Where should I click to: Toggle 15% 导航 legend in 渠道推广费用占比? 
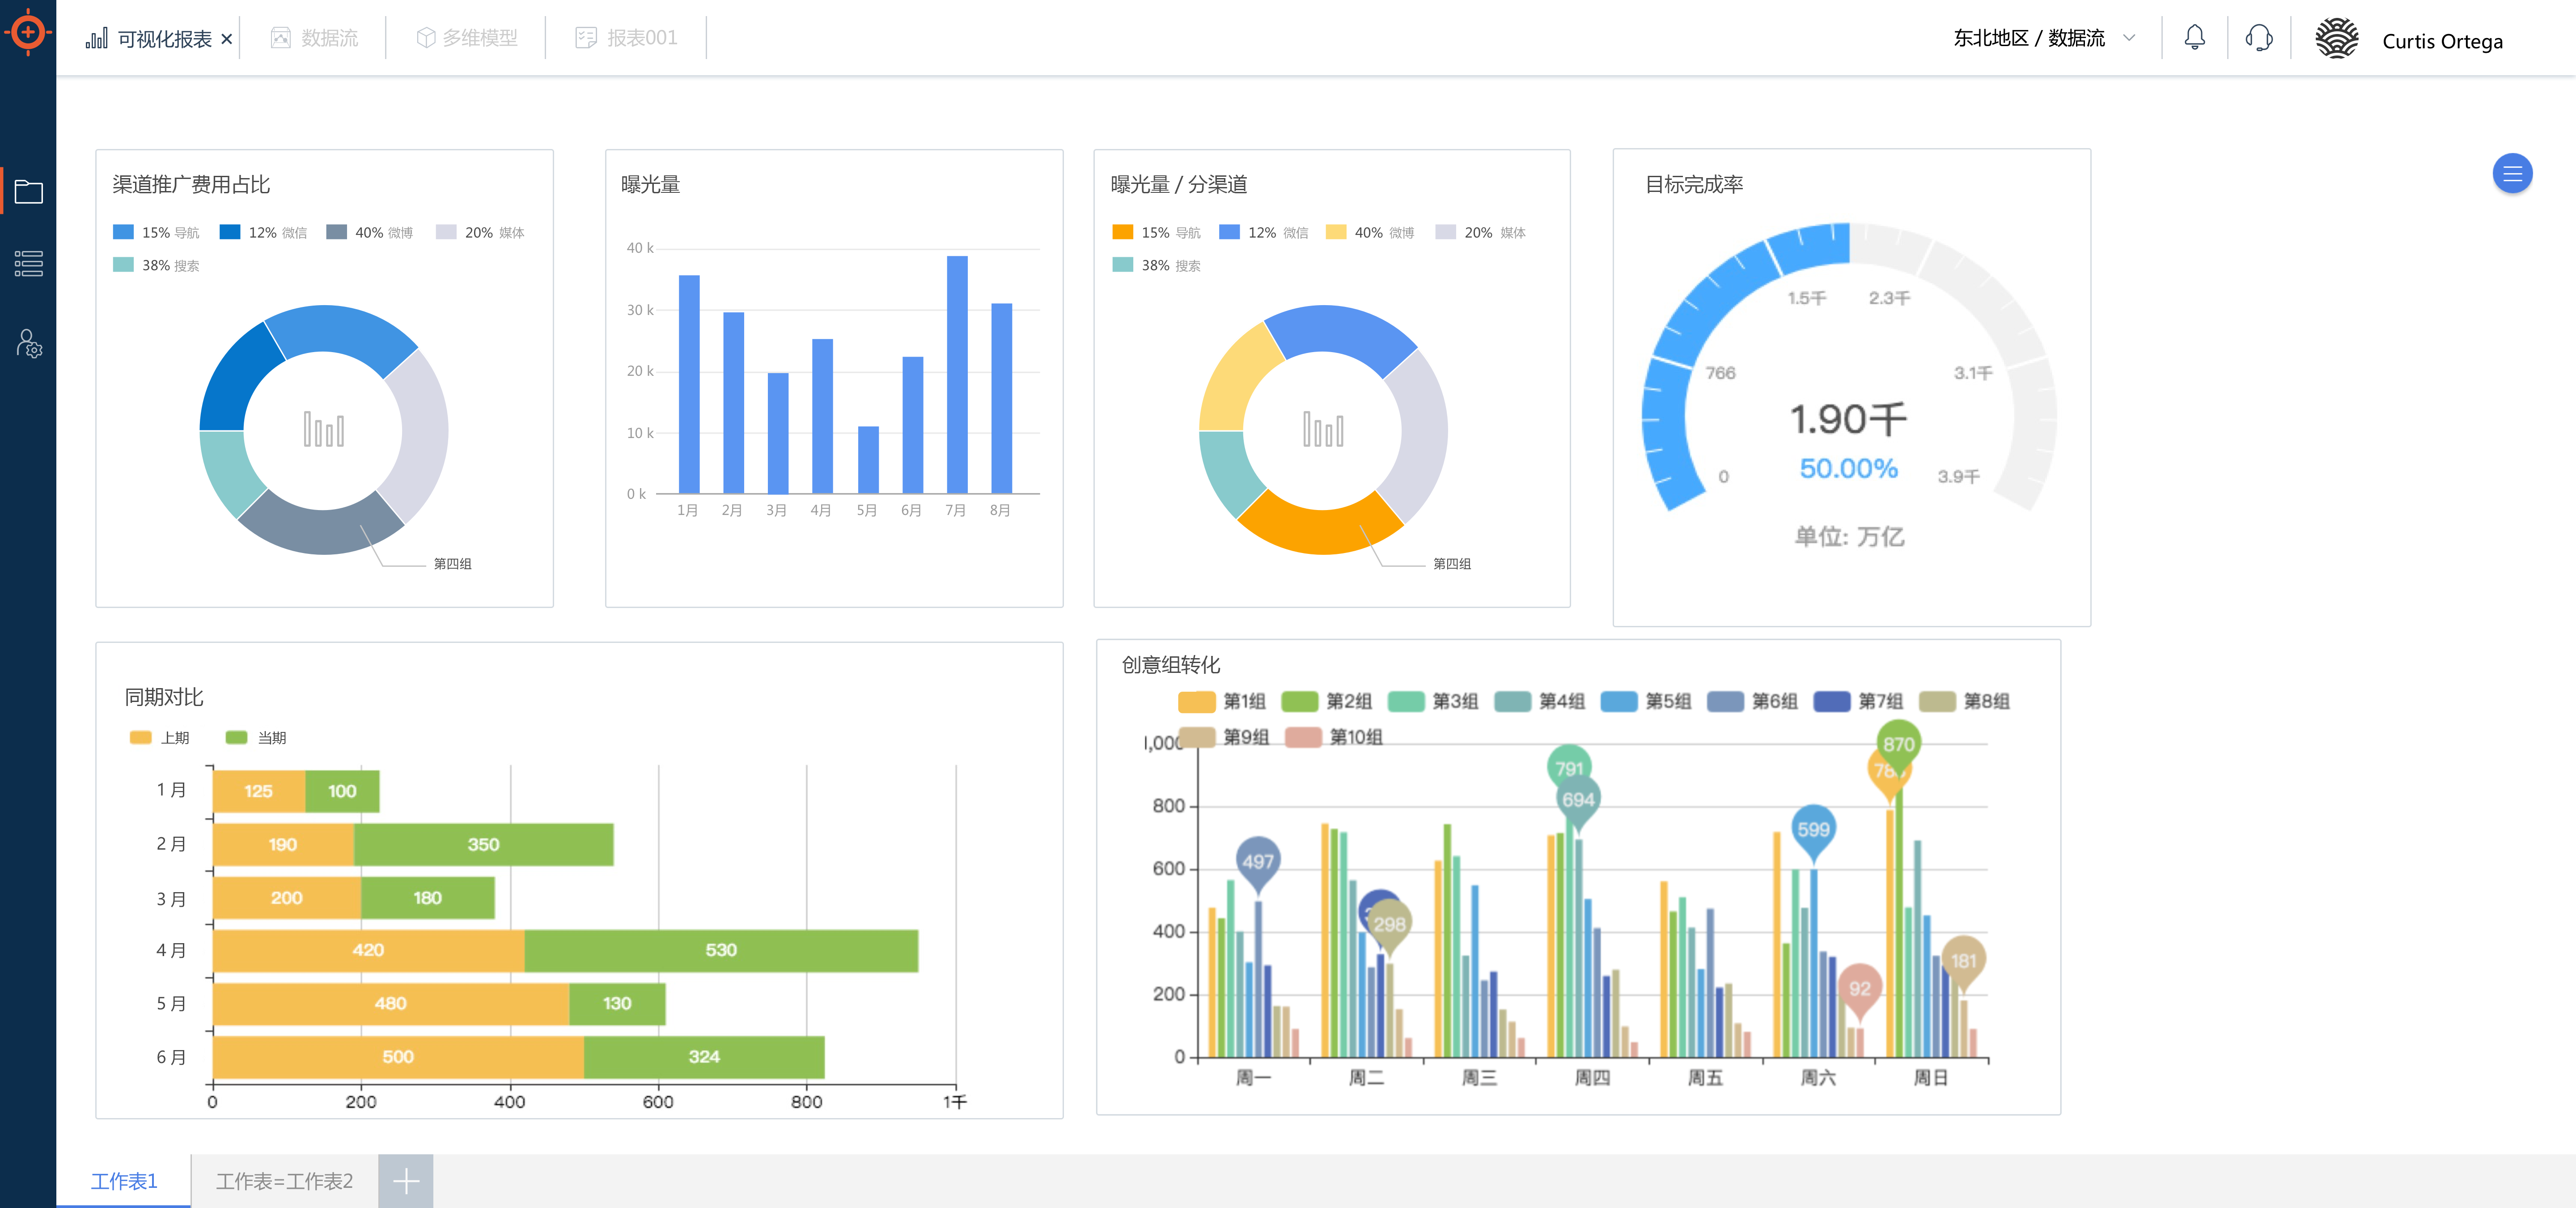[156, 232]
